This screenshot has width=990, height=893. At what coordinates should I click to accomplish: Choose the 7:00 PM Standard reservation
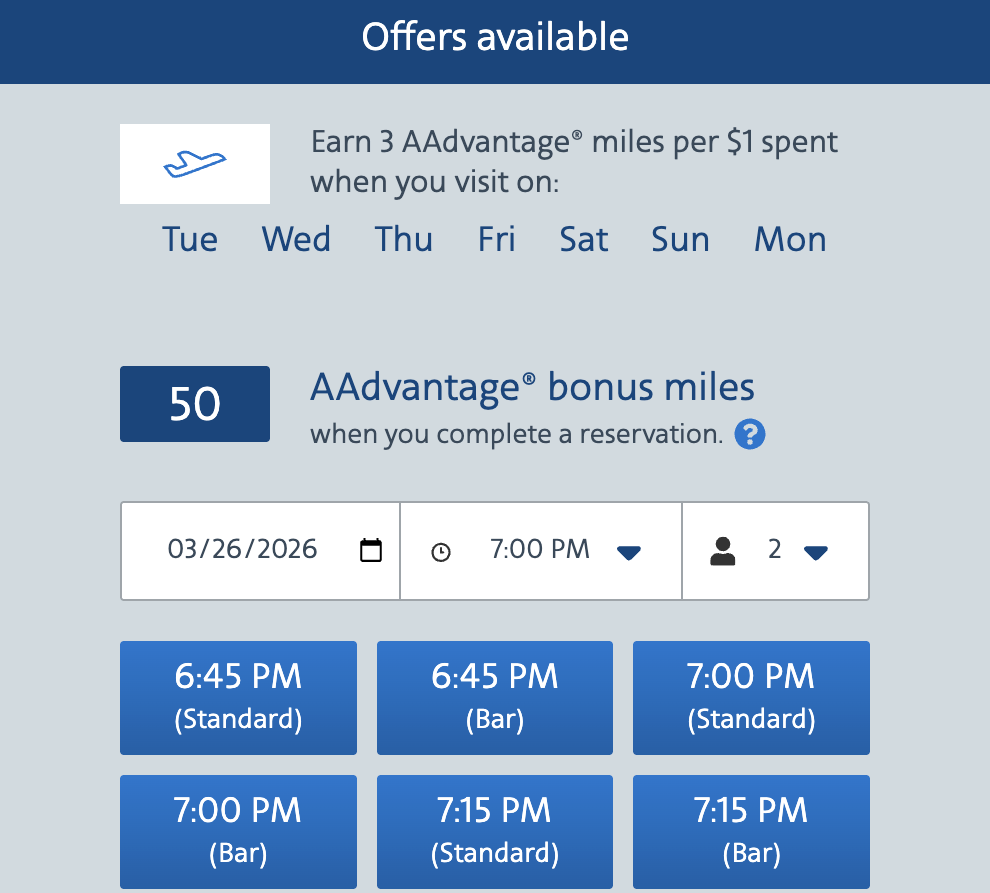pos(750,697)
